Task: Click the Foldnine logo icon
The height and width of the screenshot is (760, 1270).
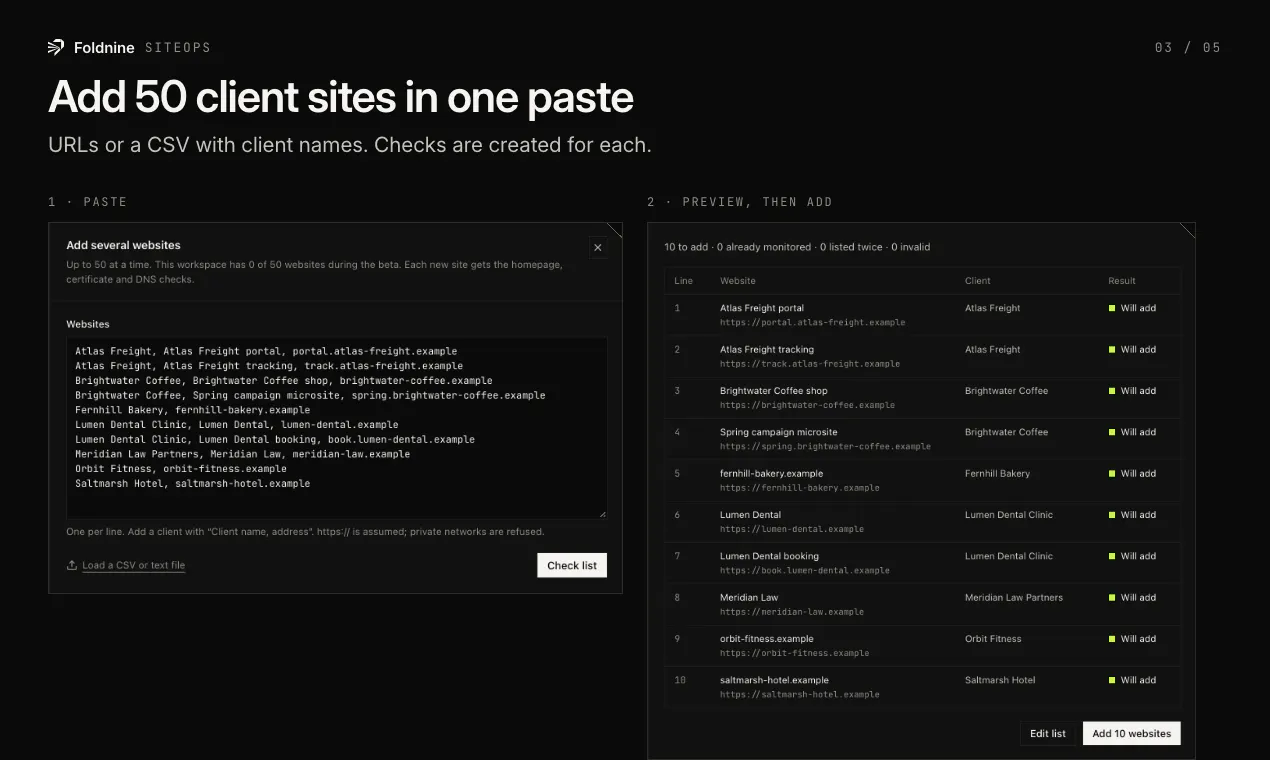Action: tap(56, 47)
